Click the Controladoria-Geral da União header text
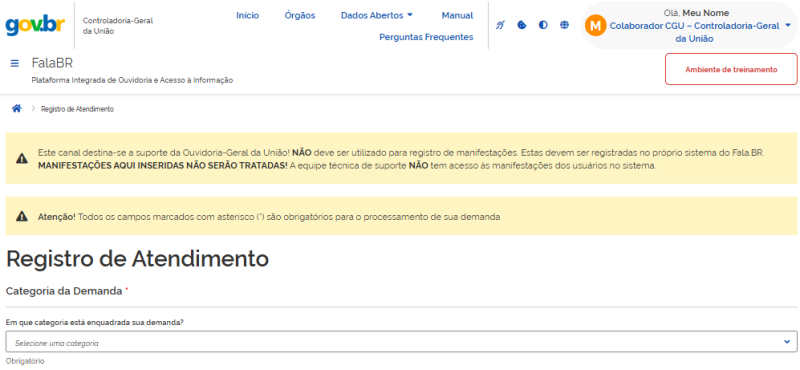 tap(118, 26)
